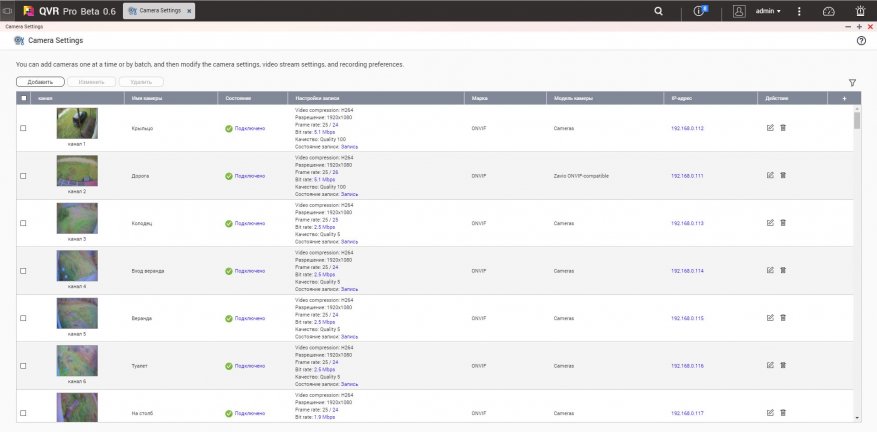The width and height of the screenshot is (877, 432).
Task: Delete the camera at 192.168.0.112
Action: (x=783, y=128)
